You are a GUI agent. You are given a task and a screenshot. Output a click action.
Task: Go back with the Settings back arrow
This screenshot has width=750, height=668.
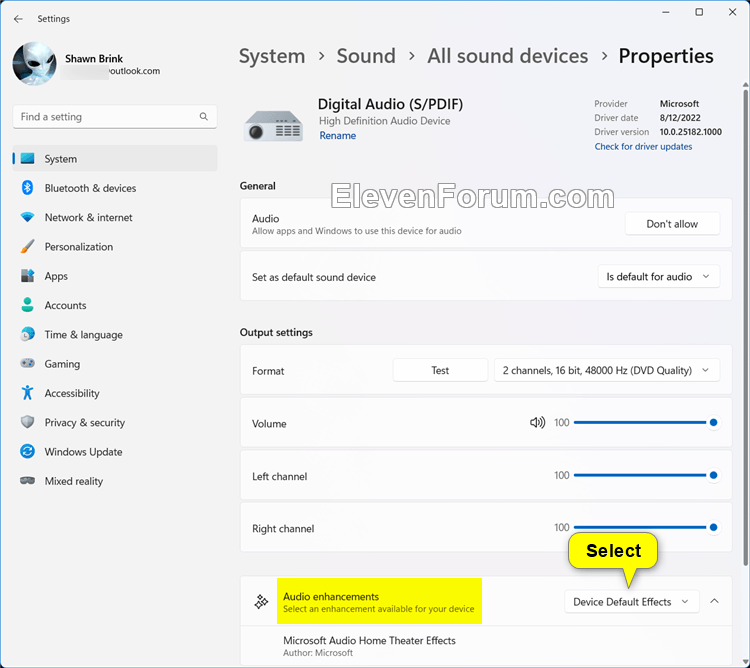pos(18,19)
